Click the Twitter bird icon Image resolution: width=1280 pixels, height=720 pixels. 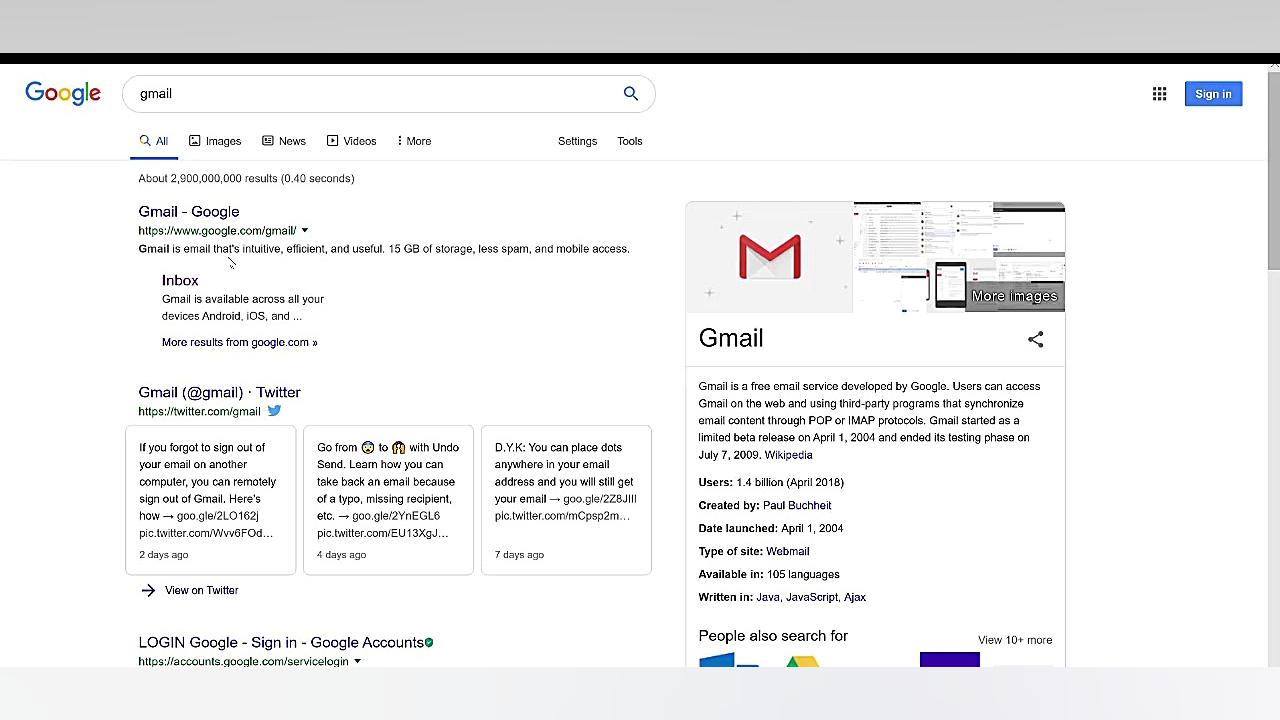point(274,410)
